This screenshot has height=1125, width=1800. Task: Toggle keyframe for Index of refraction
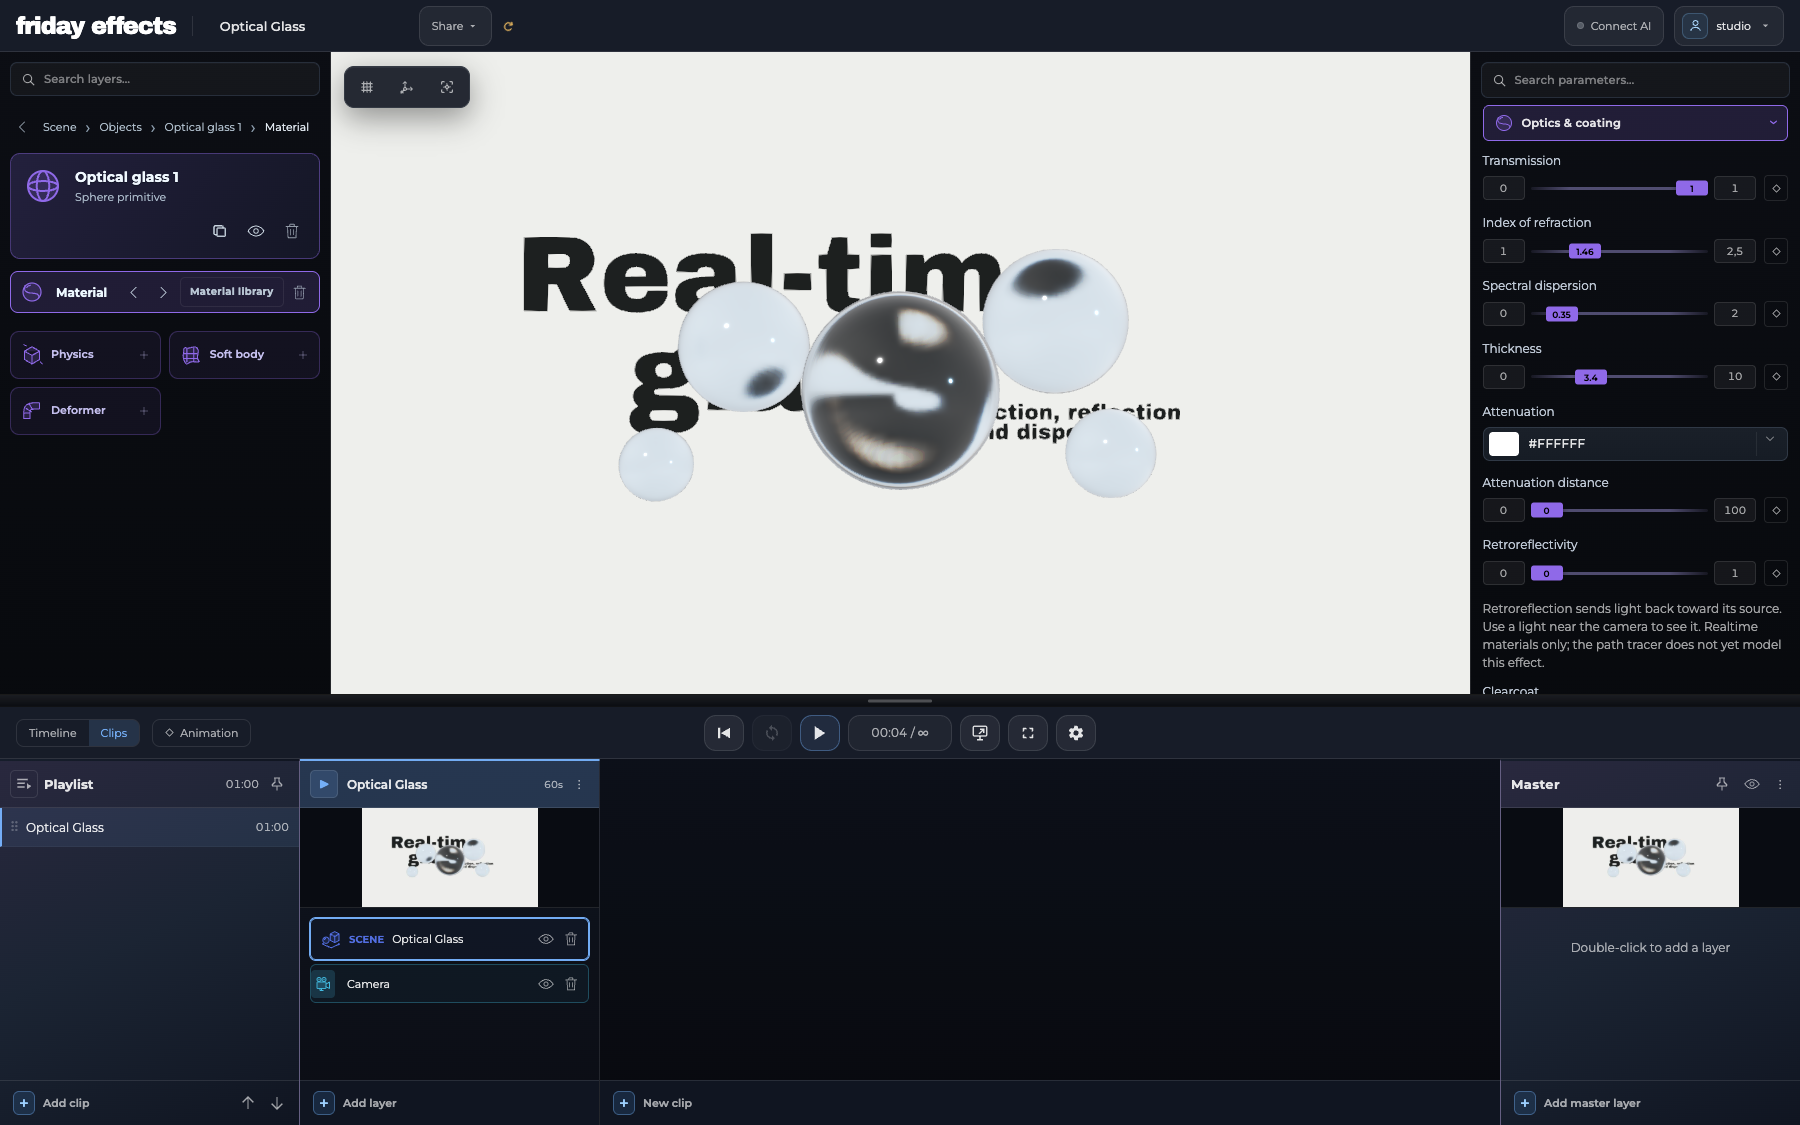click(1776, 251)
